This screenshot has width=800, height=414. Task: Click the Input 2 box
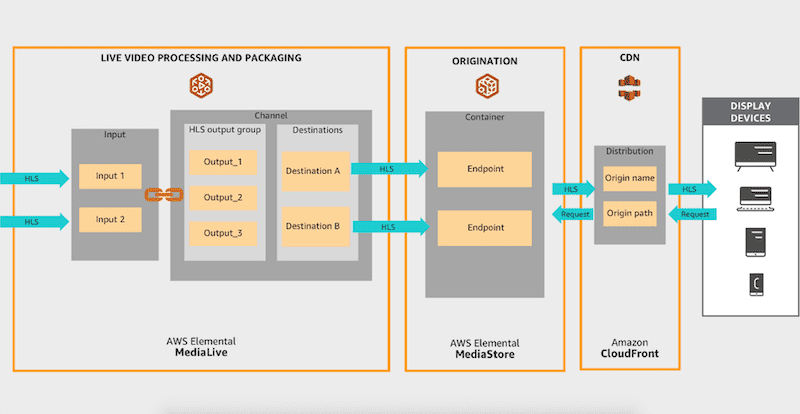tap(110, 219)
